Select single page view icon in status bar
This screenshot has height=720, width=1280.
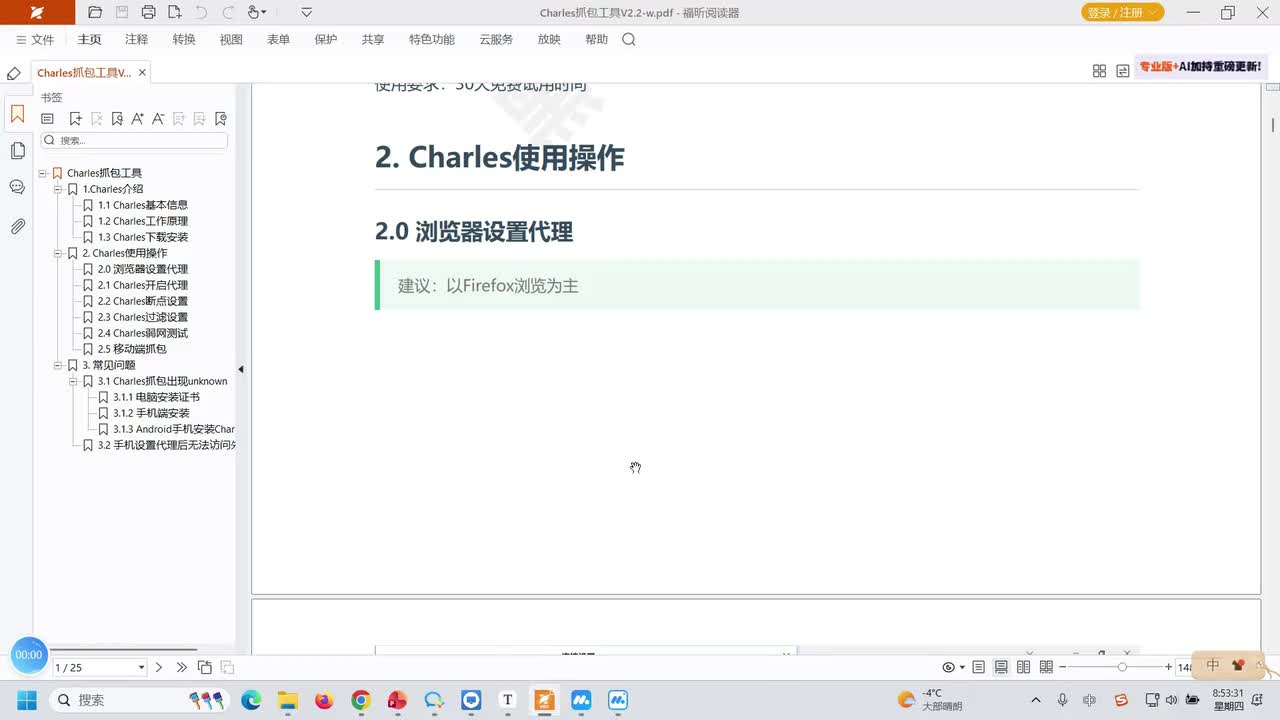tap(978, 667)
